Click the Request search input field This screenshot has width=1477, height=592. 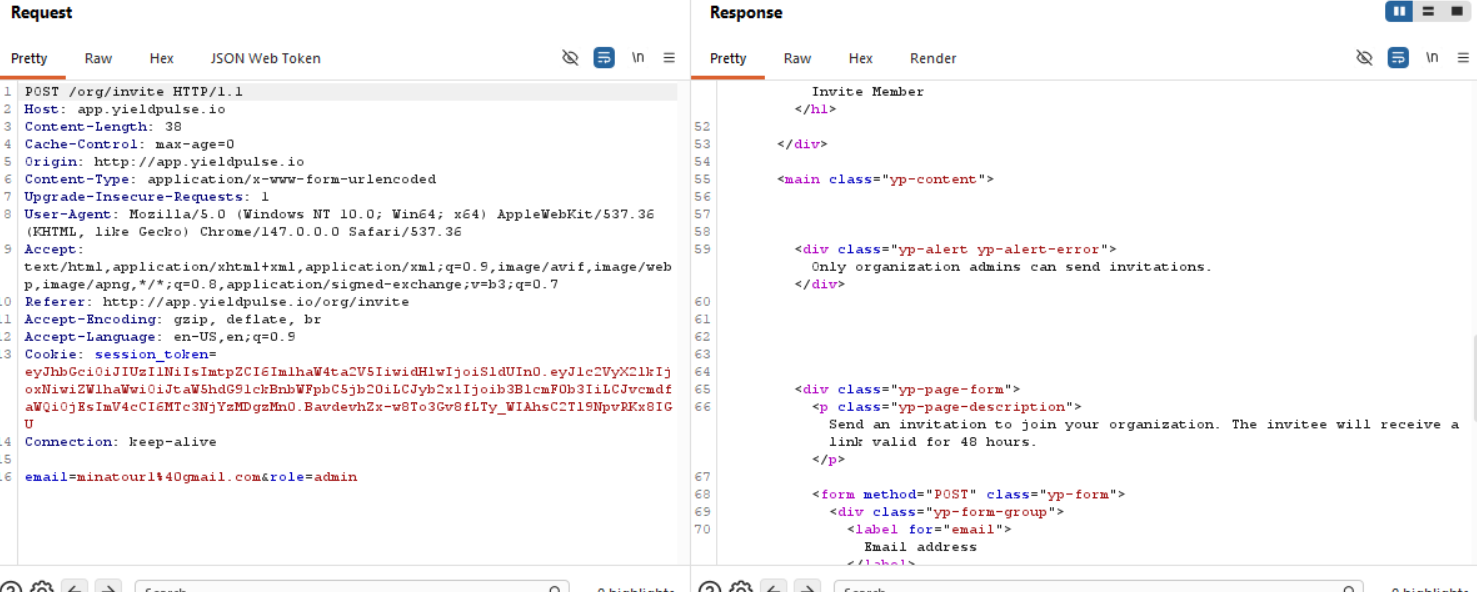(350, 587)
